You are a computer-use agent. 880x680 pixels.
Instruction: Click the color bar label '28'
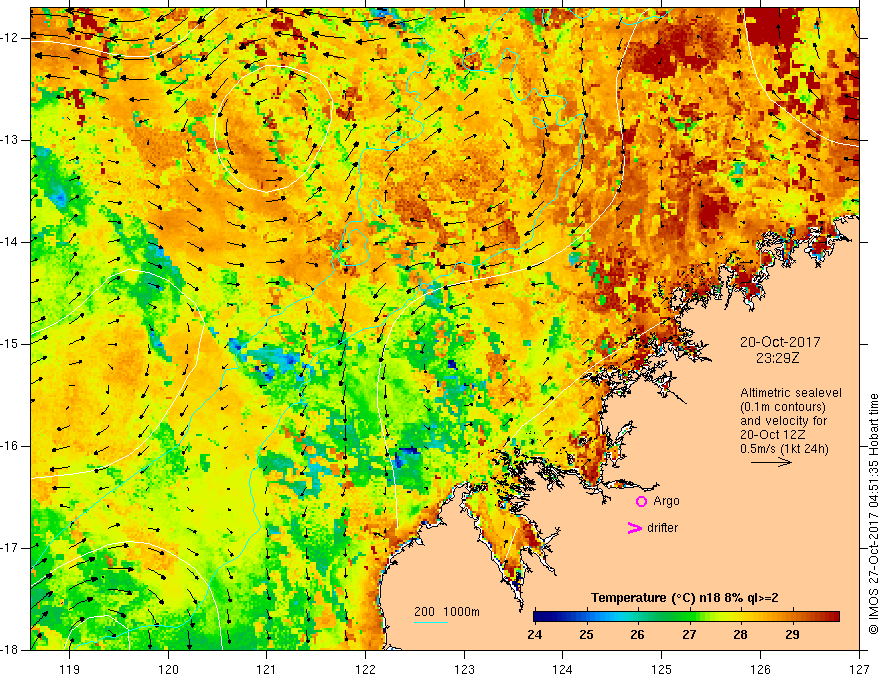(740, 635)
